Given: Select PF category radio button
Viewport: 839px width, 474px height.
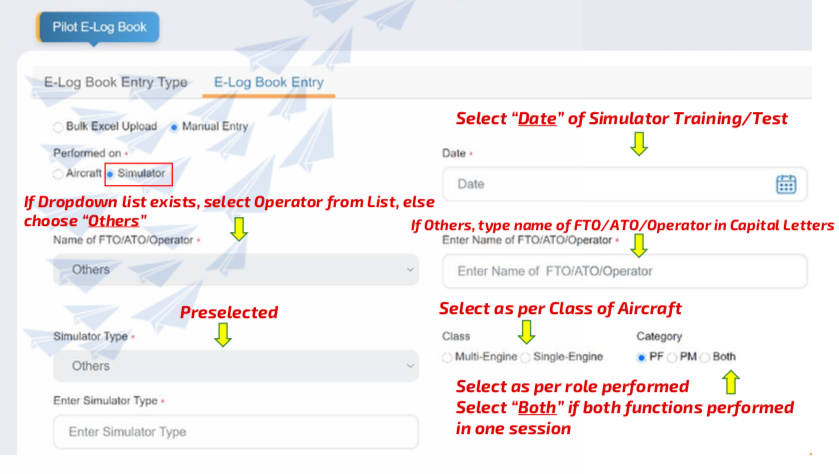Looking at the screenshot, I should click(641, 357).
